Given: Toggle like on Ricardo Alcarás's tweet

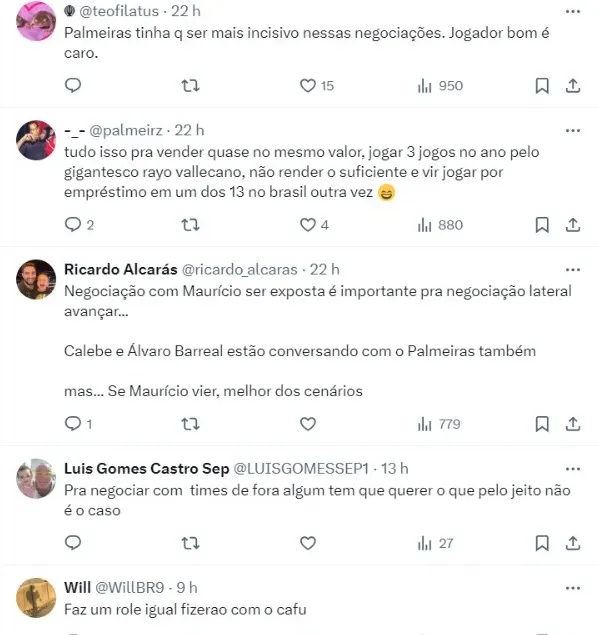Looking at the screenshot, I should [x=308, y=424].
